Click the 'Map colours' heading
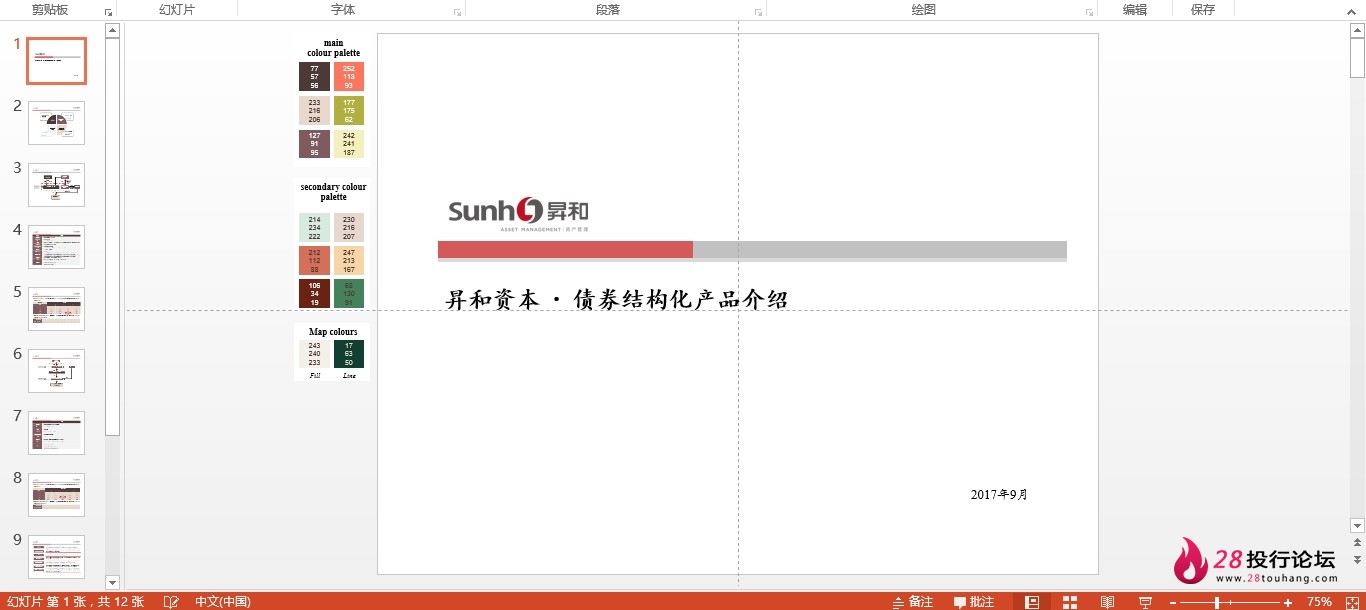Image resolution: width=1366 pixels, height=610 pixels. [333, 331]
